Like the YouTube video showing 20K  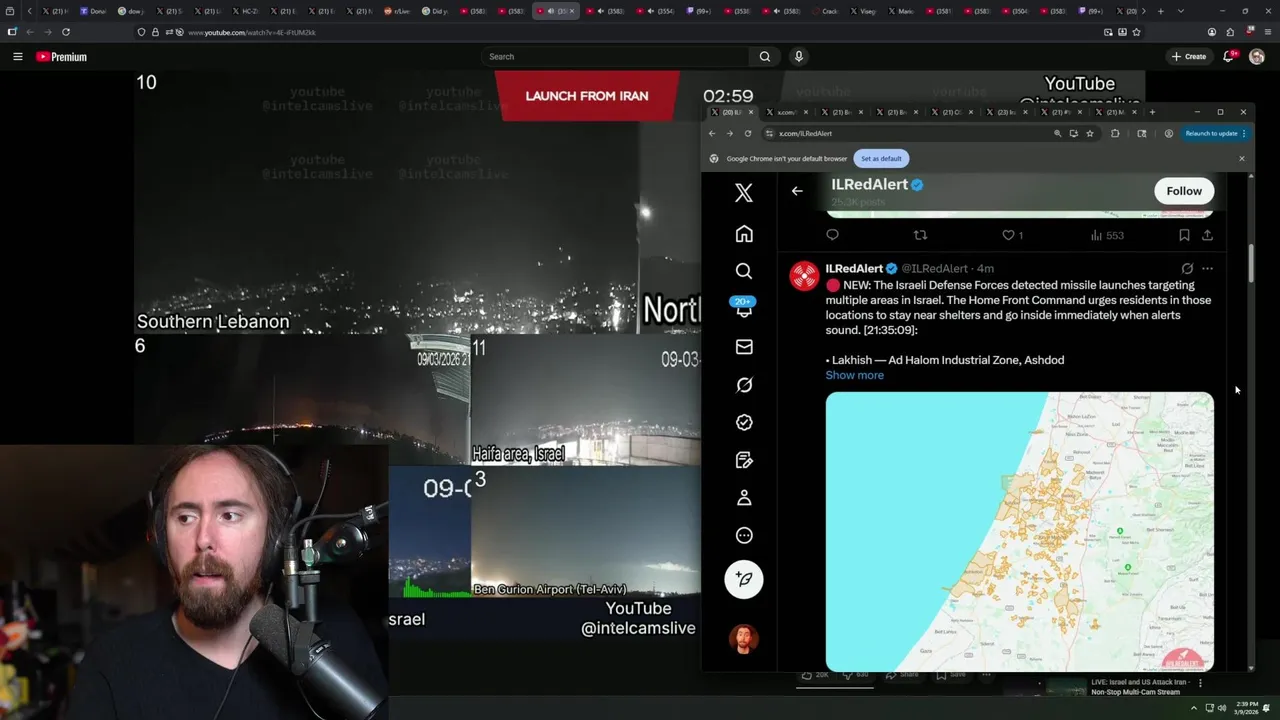817,675
